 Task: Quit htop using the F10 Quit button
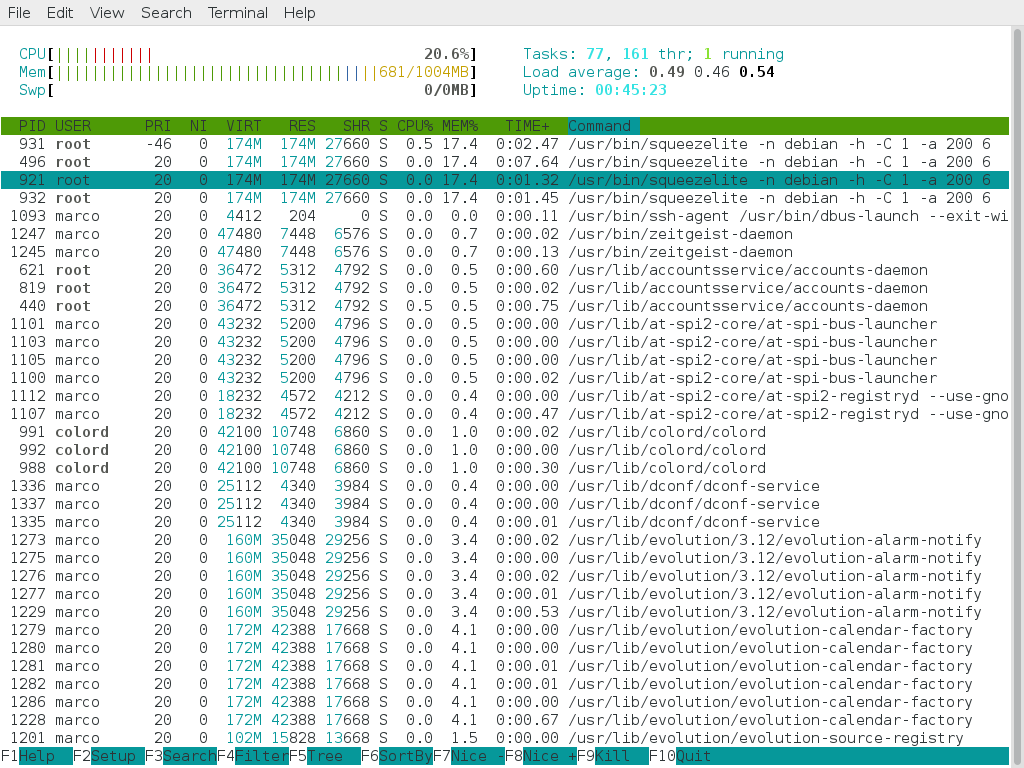click(x=680, y=756)
